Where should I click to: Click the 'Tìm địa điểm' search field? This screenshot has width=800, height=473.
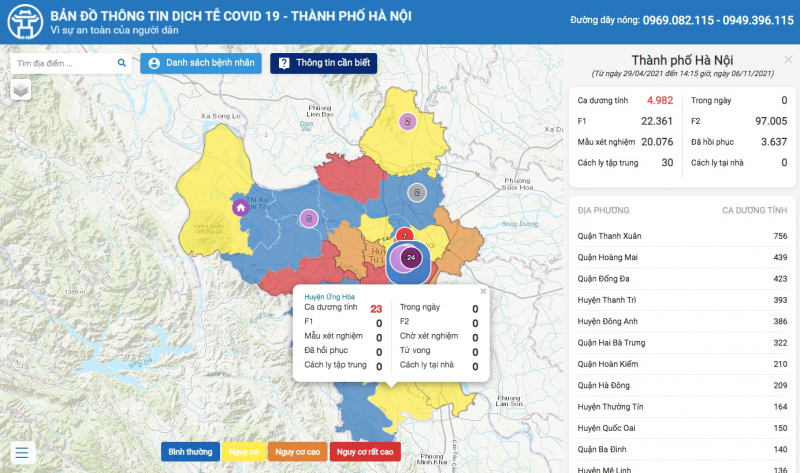click(x=62, y=63)
